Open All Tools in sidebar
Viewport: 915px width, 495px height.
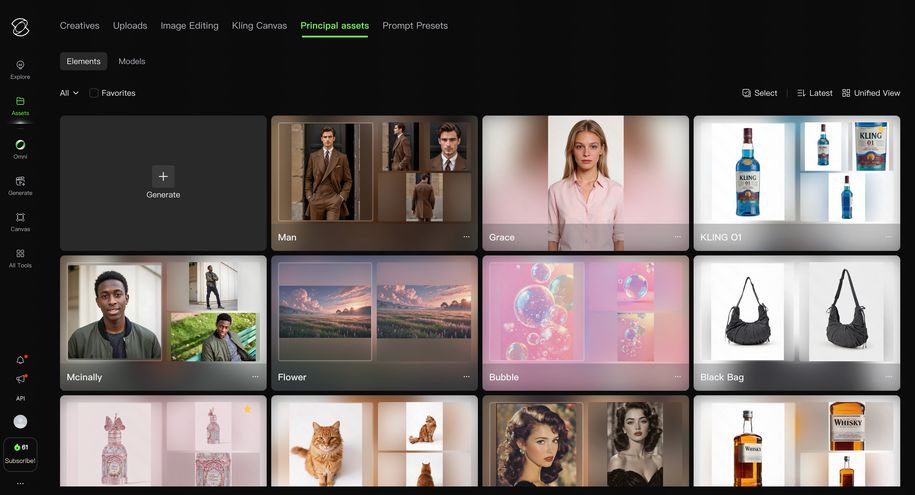[x=20, y=258]
